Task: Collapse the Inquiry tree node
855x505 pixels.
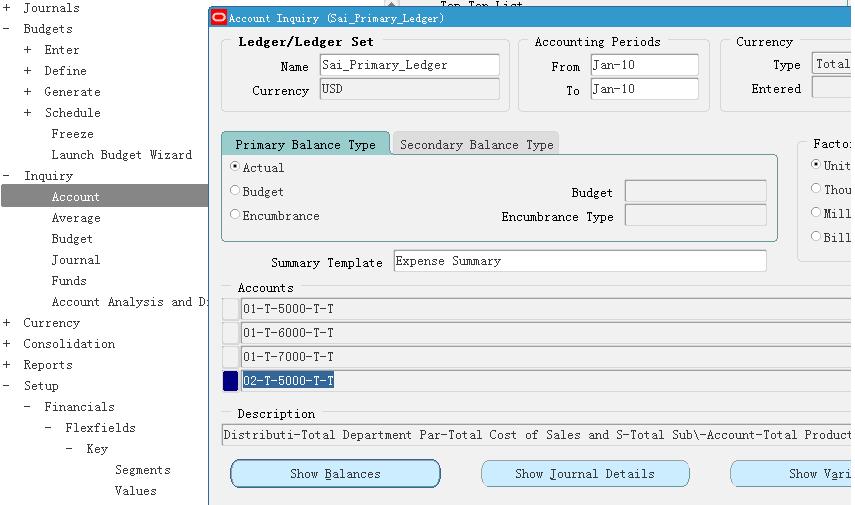Action: (7, 176)
